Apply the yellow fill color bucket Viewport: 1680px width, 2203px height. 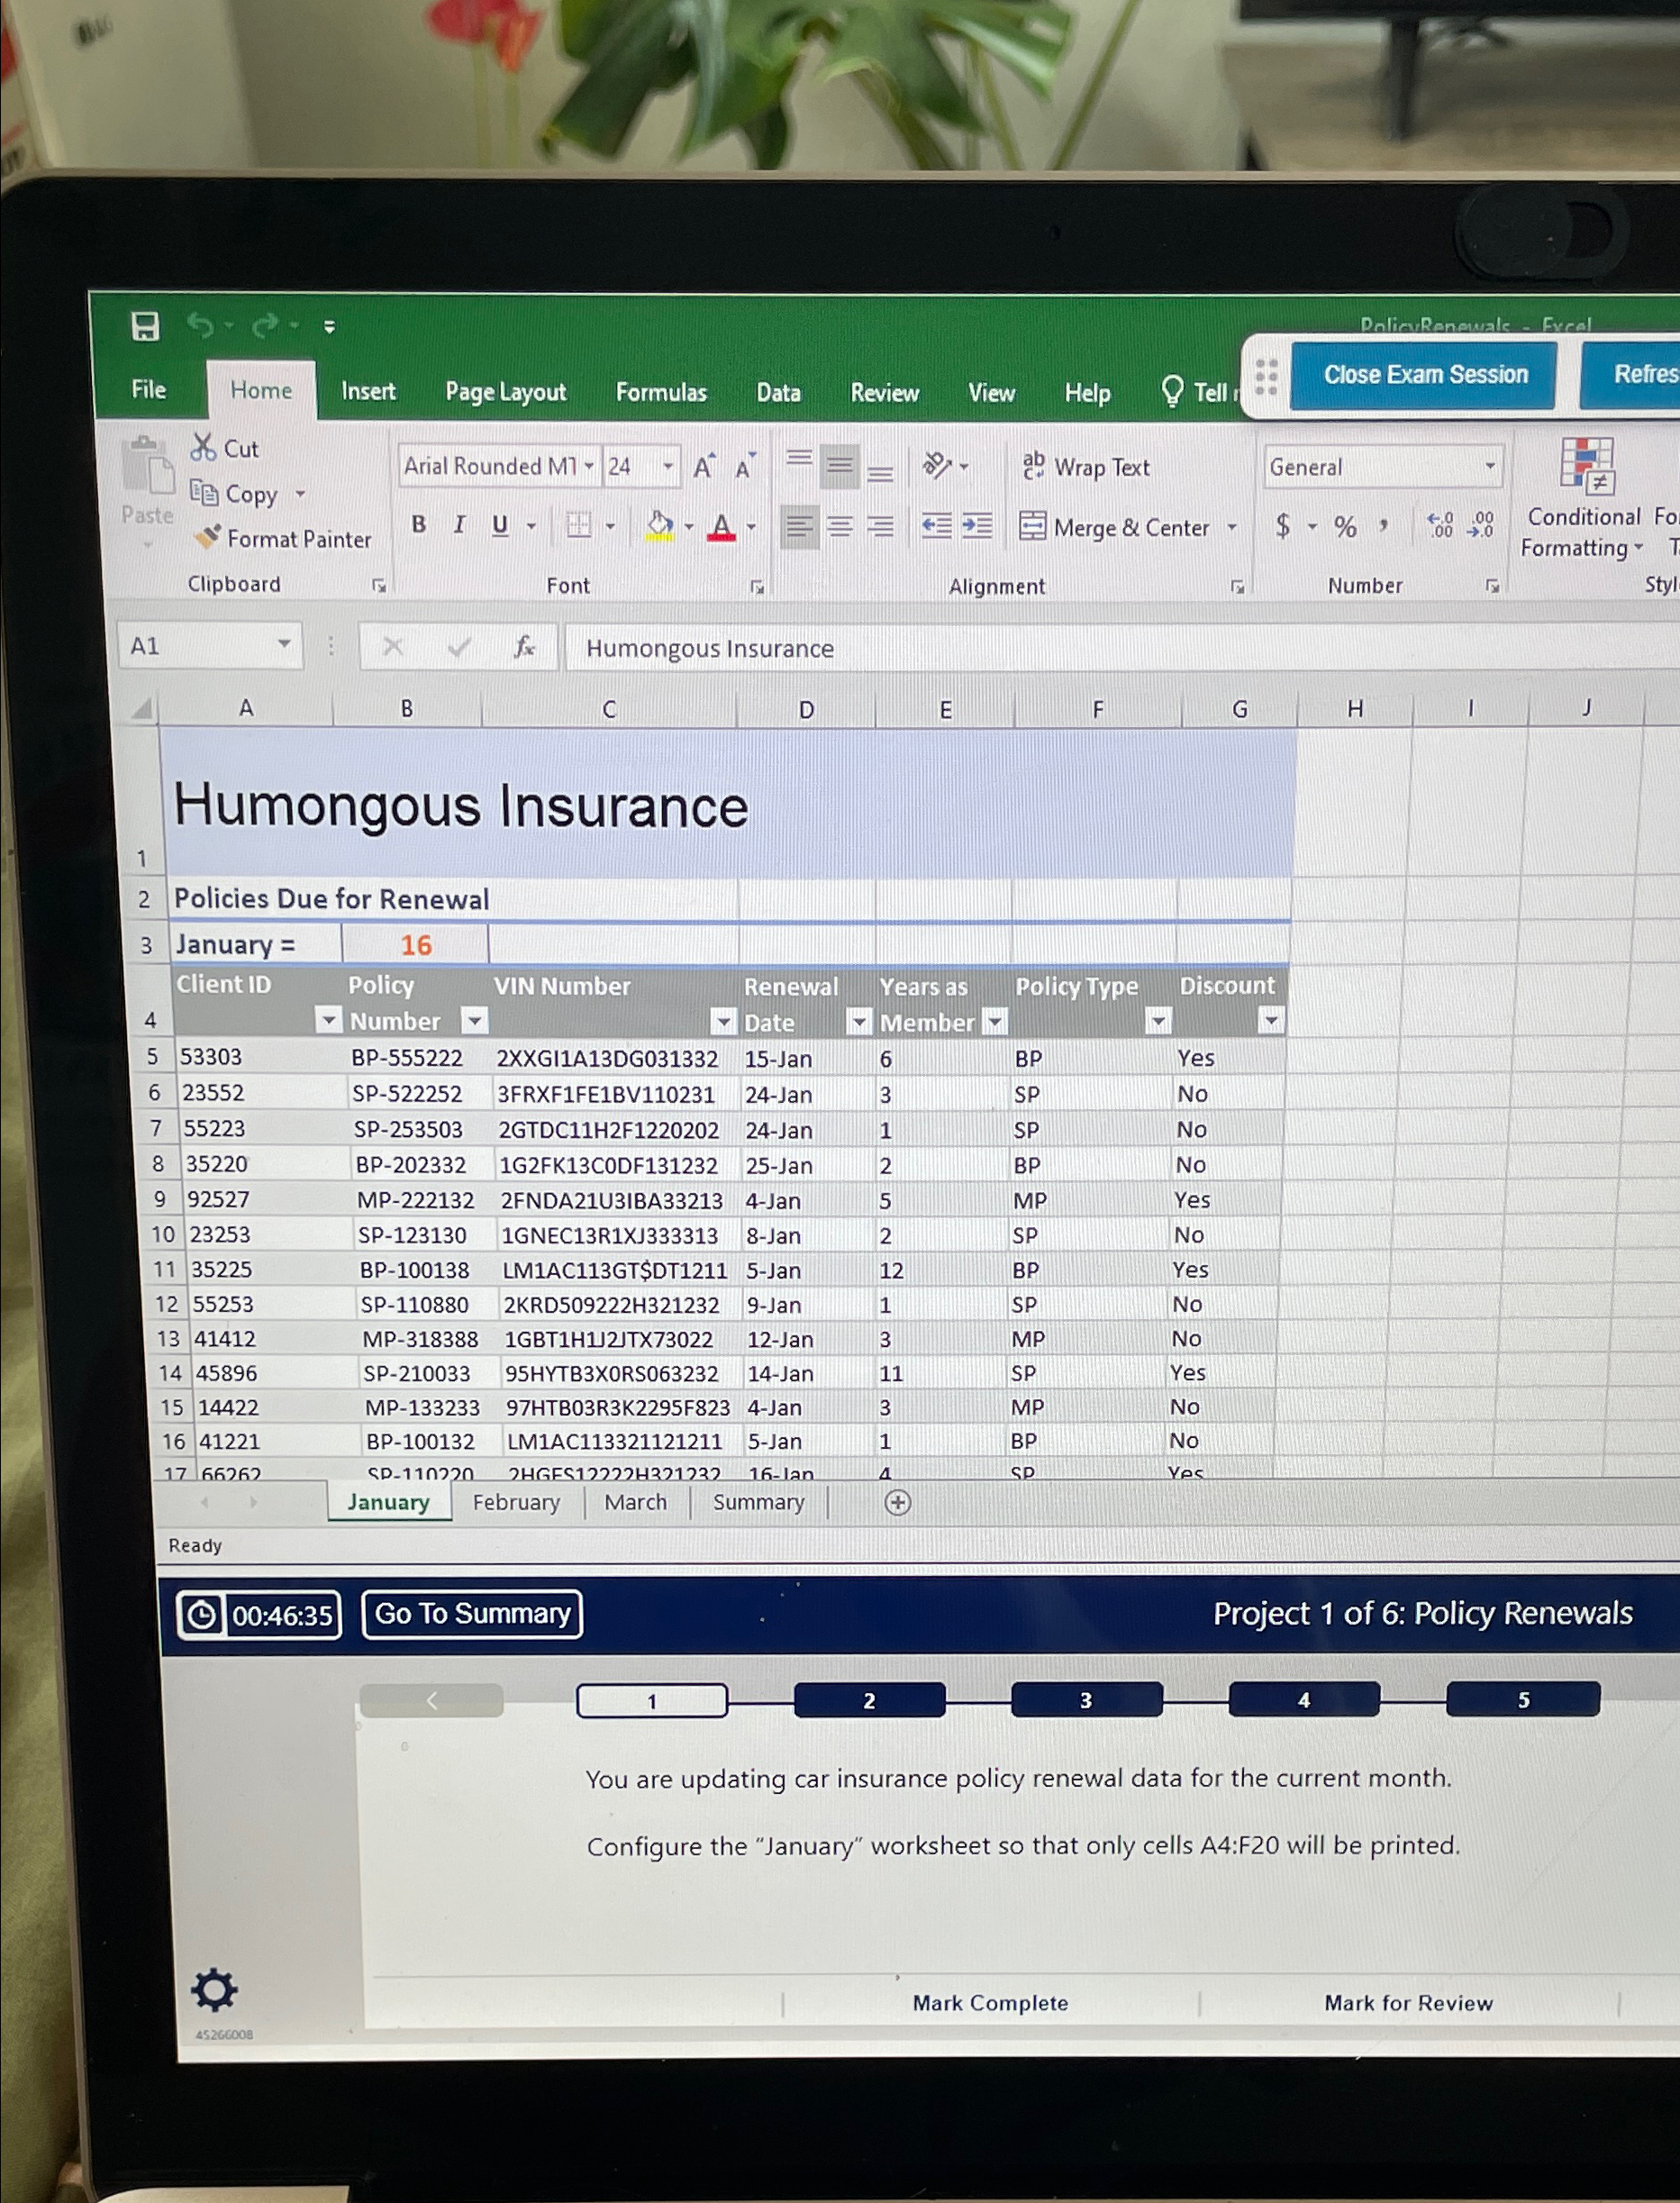tap(659, 525)
